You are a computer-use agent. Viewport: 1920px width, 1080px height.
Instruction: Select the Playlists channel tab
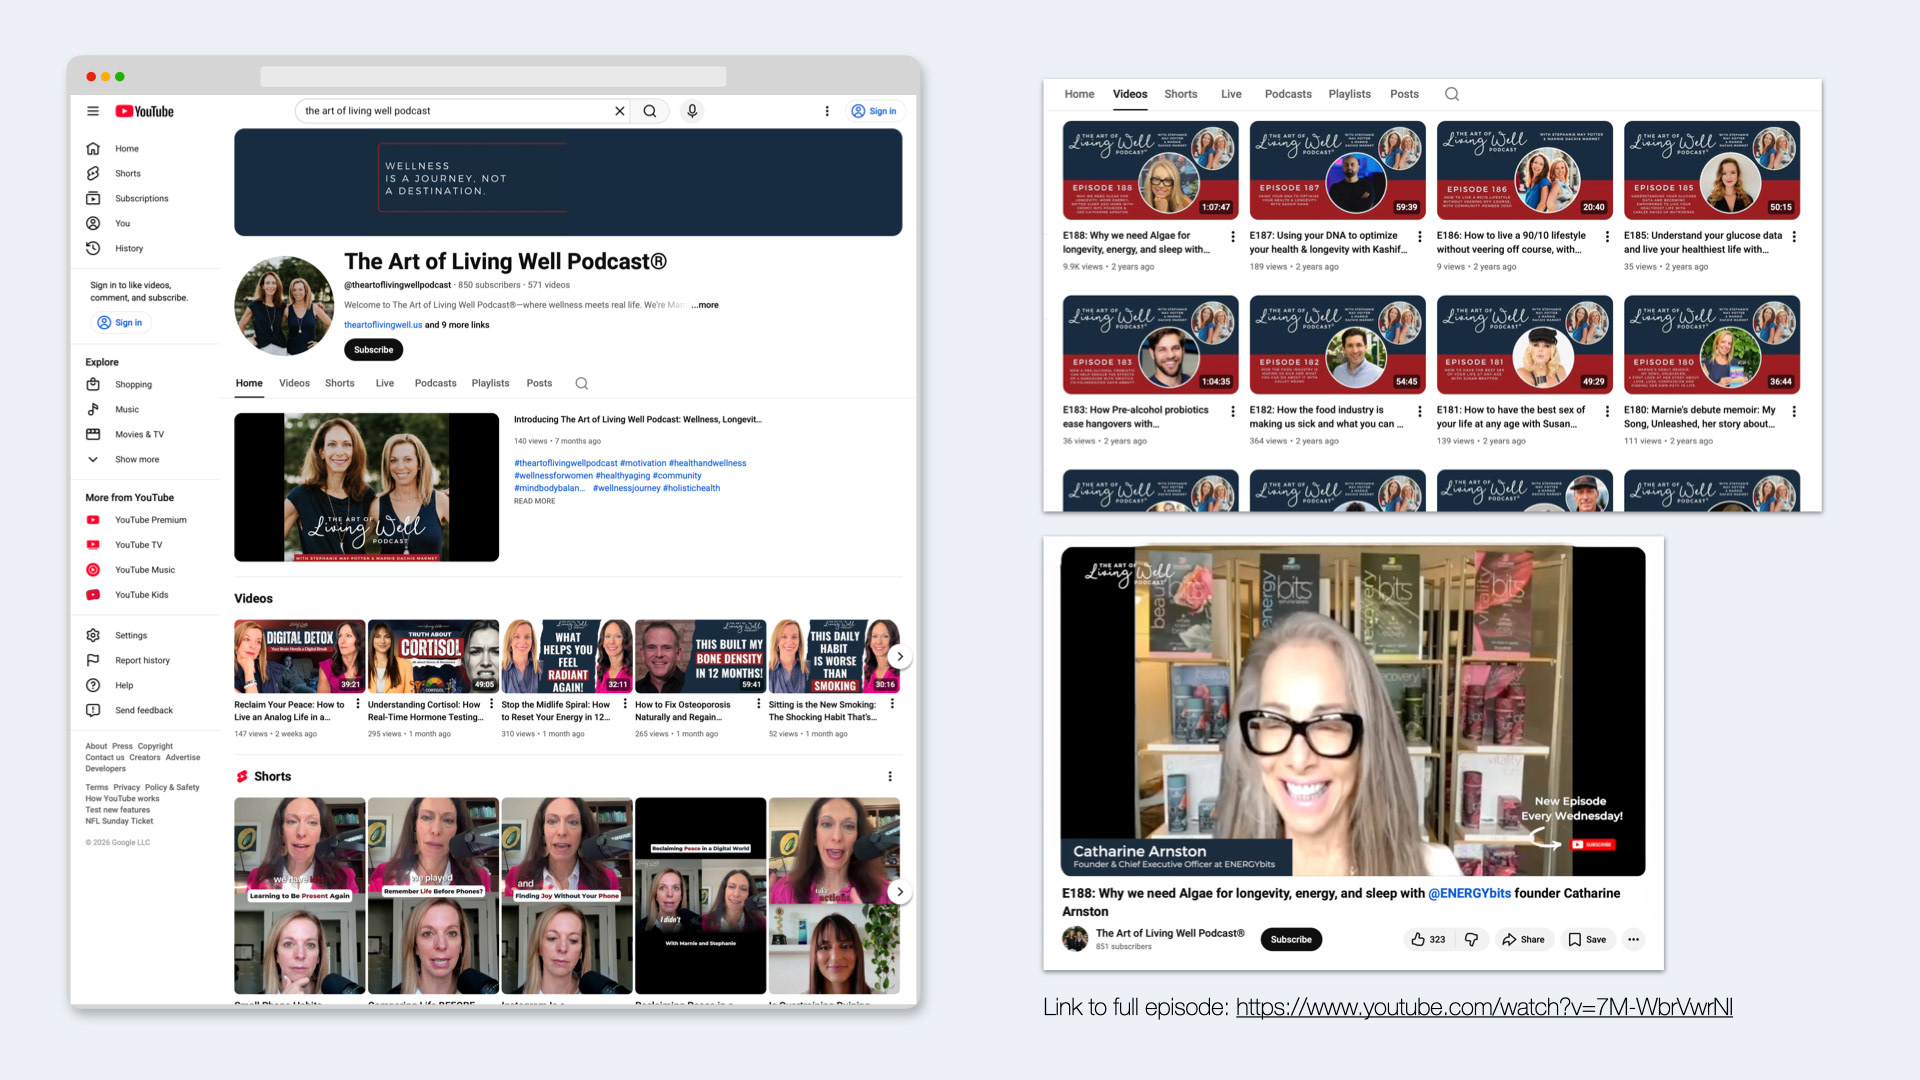(490, 384)
